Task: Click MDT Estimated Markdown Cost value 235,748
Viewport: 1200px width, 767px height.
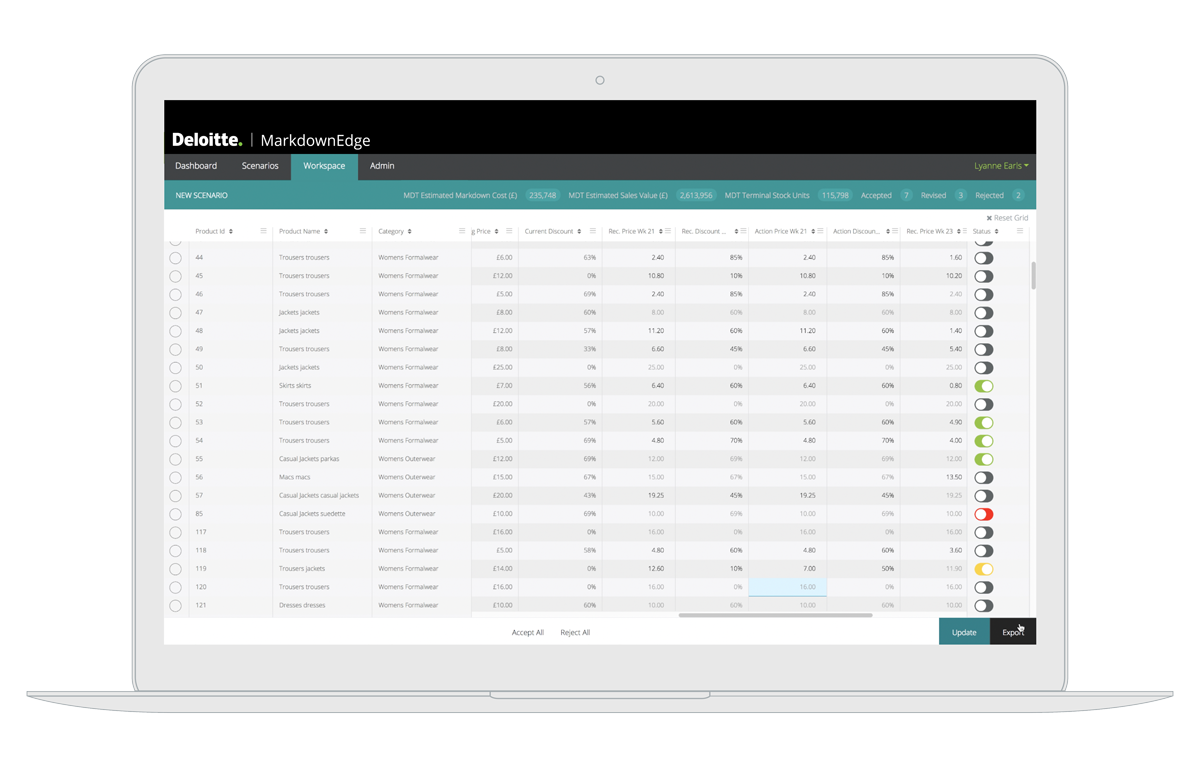Action: point(542,195)
